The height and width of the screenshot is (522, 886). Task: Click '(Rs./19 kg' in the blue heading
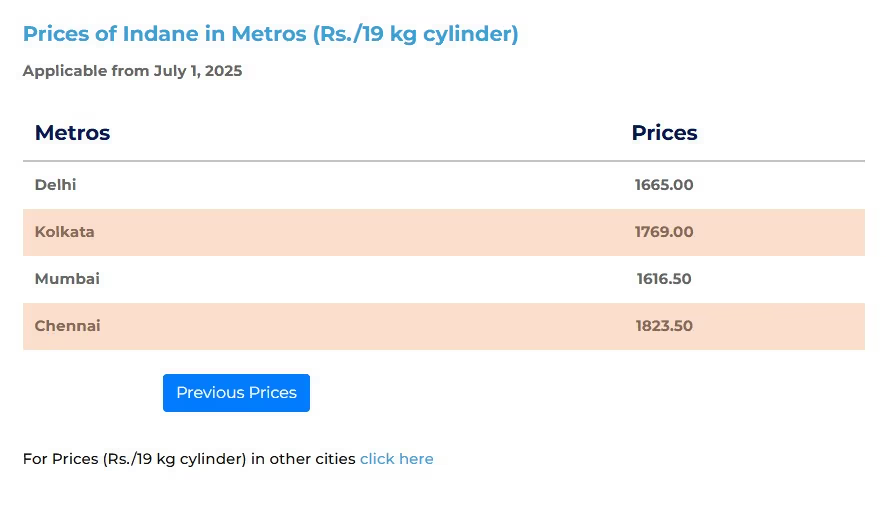click(x=365, y=34)
